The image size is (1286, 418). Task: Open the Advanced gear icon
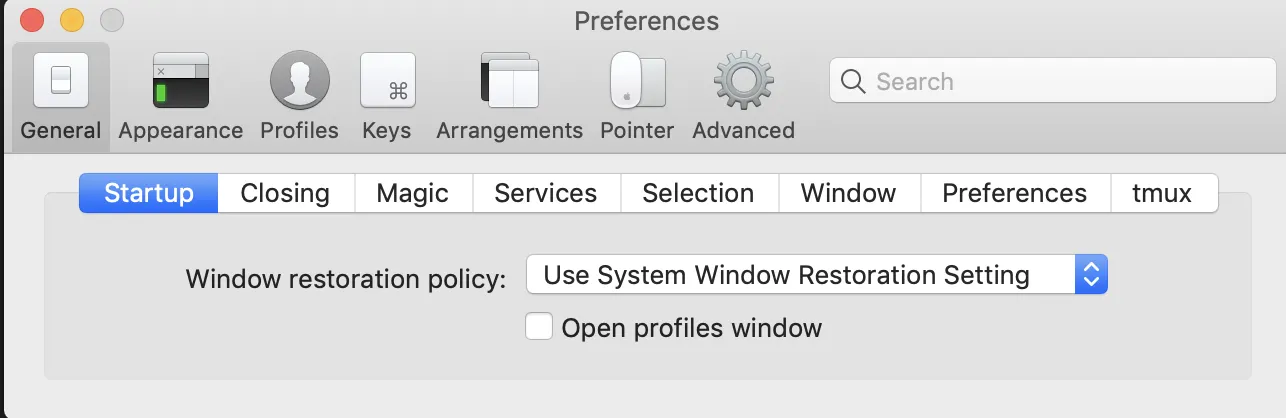coord(743,82)
